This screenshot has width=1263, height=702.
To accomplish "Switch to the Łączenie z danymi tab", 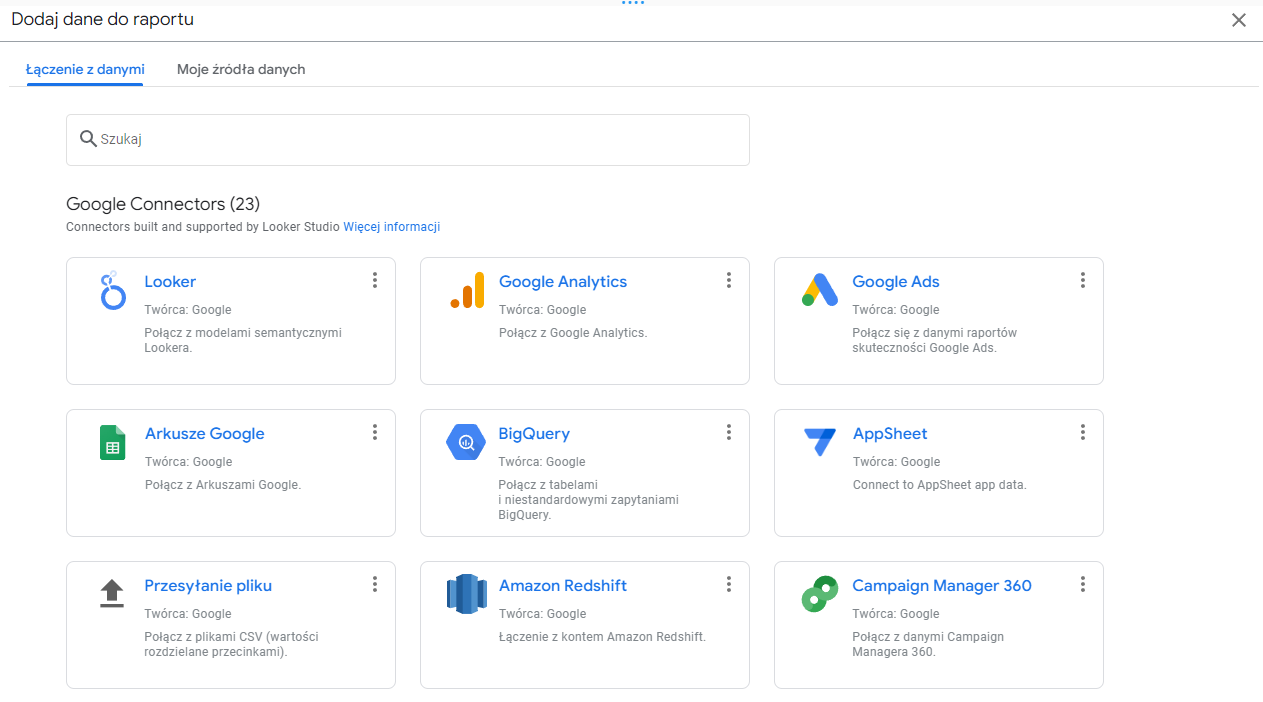I will coord(85,69).
